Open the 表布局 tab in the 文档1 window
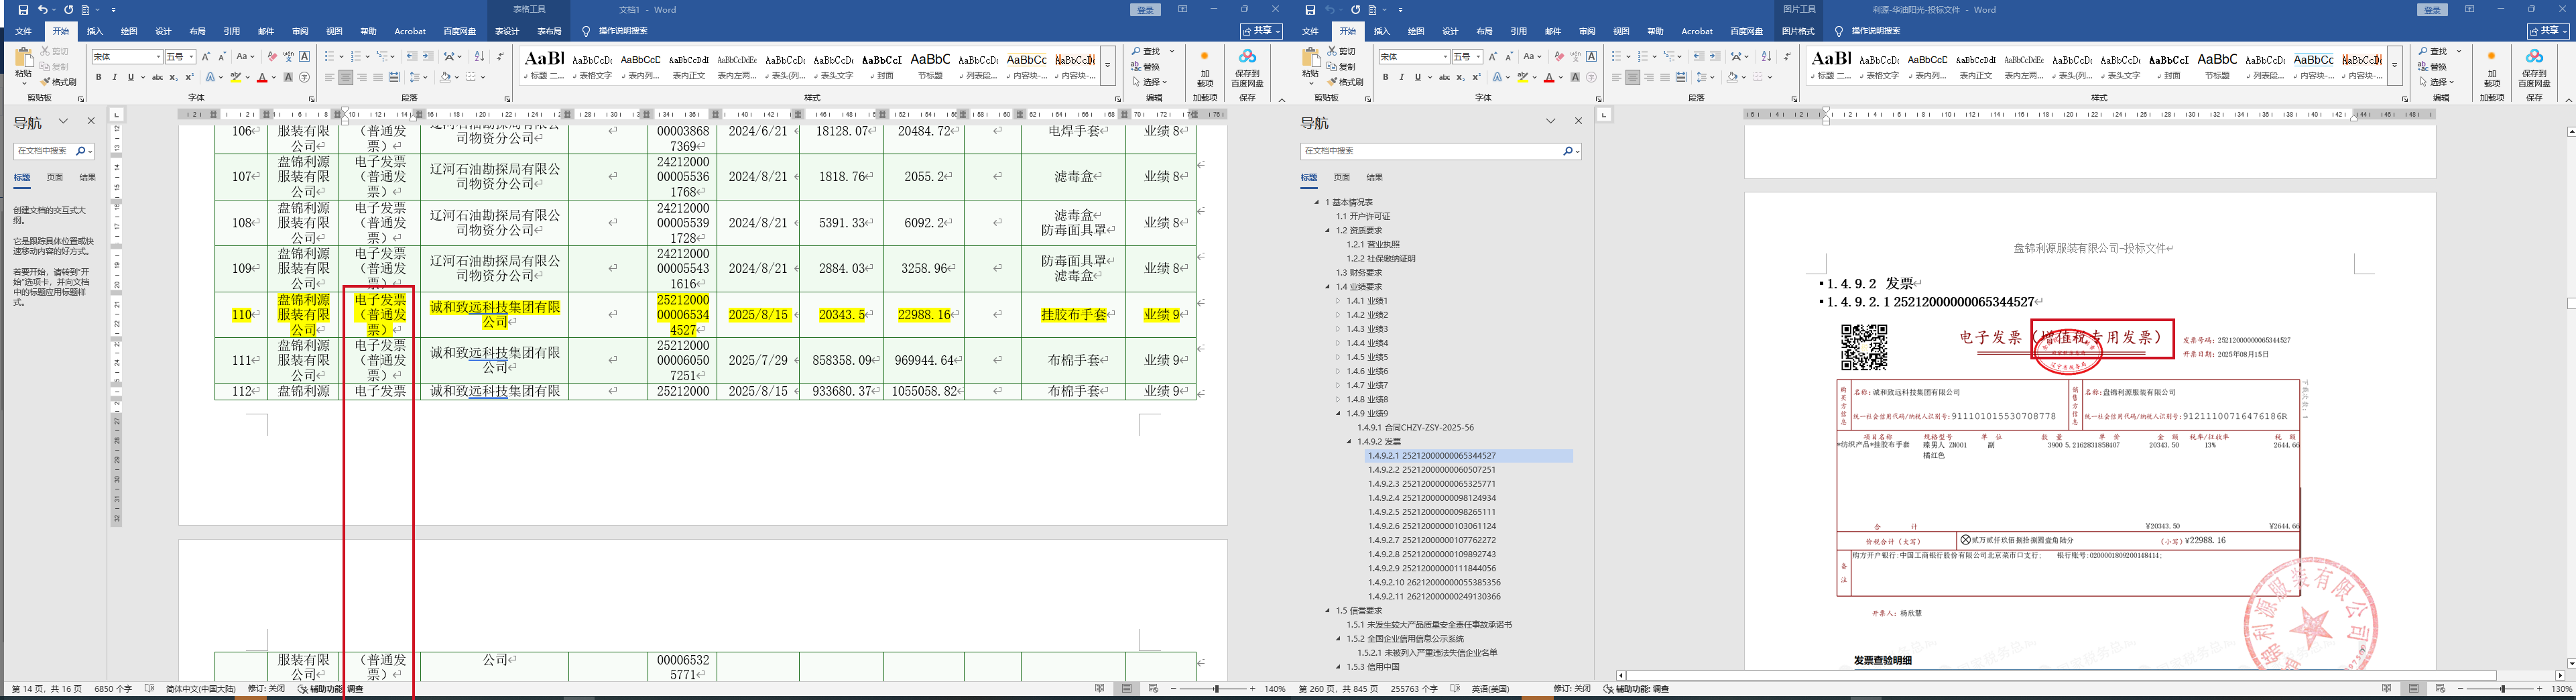This screenshot has height=700, width=2576. 549,31
